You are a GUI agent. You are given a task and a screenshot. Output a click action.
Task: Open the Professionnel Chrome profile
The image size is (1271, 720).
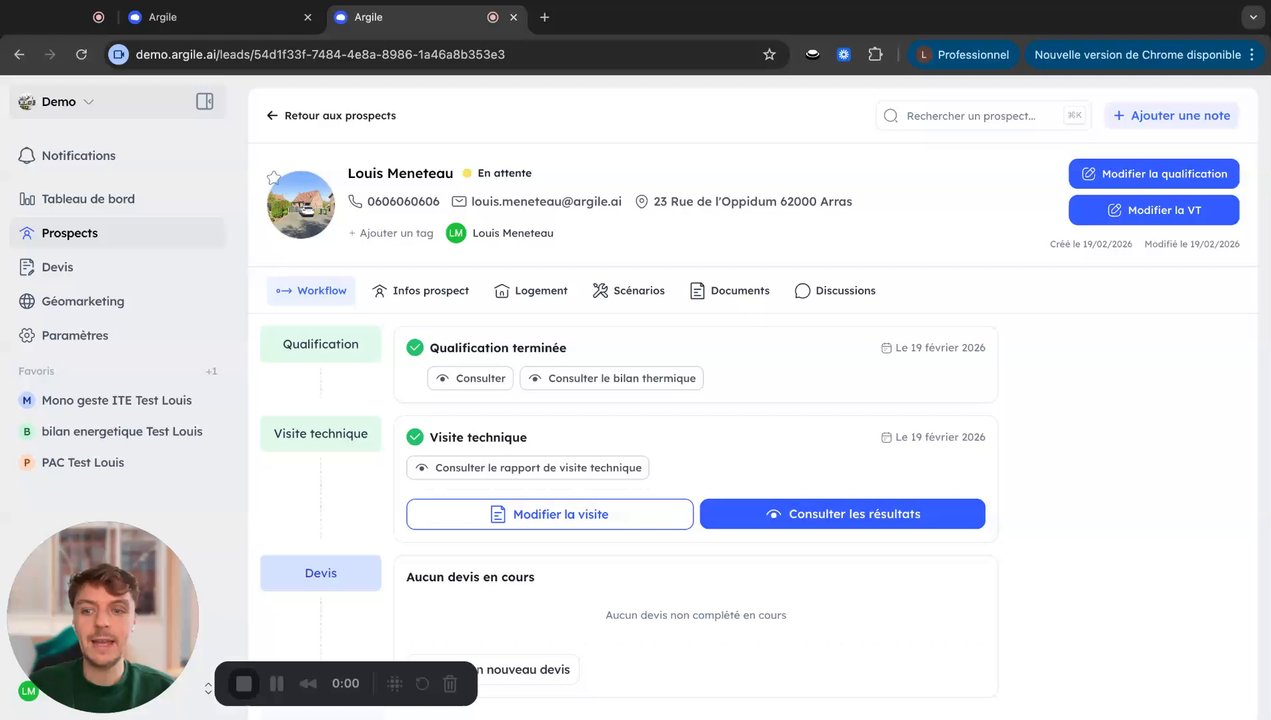click(x=964, y=54)
